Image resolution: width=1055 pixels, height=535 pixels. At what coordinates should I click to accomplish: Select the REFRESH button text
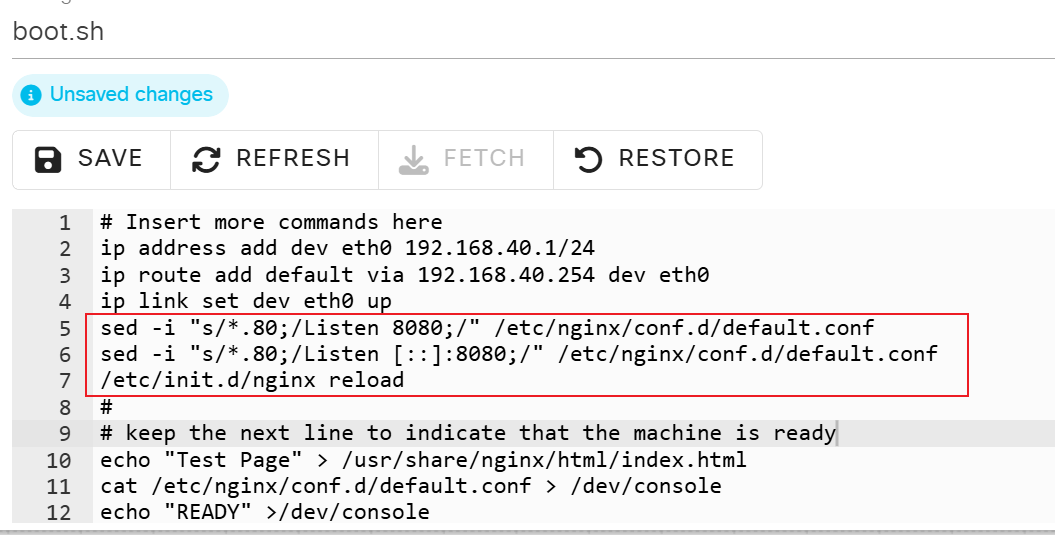[293, 158]
